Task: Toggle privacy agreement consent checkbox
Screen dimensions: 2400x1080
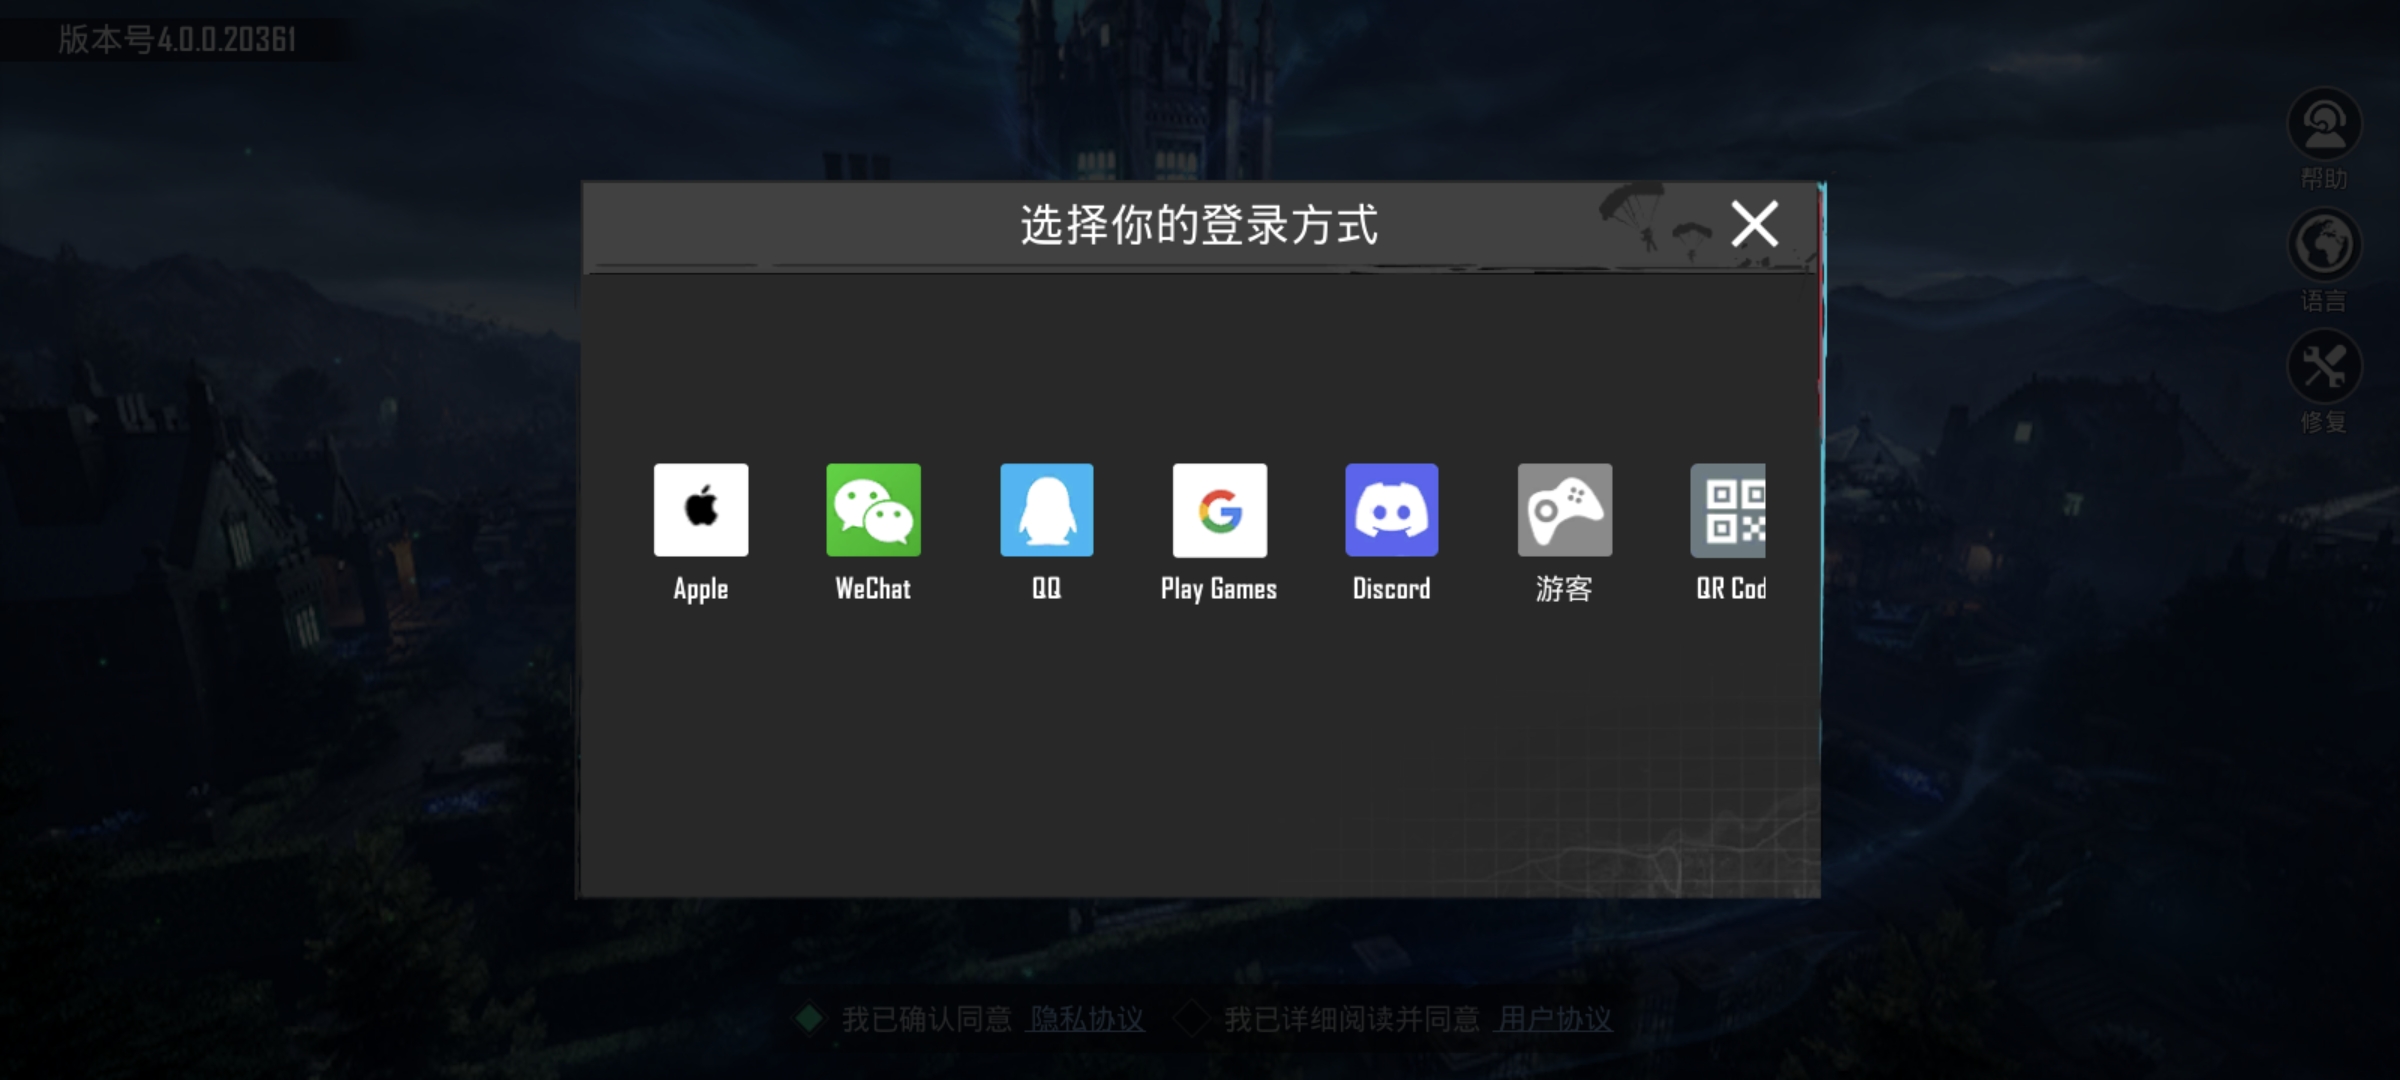Action: [809, 1019]
